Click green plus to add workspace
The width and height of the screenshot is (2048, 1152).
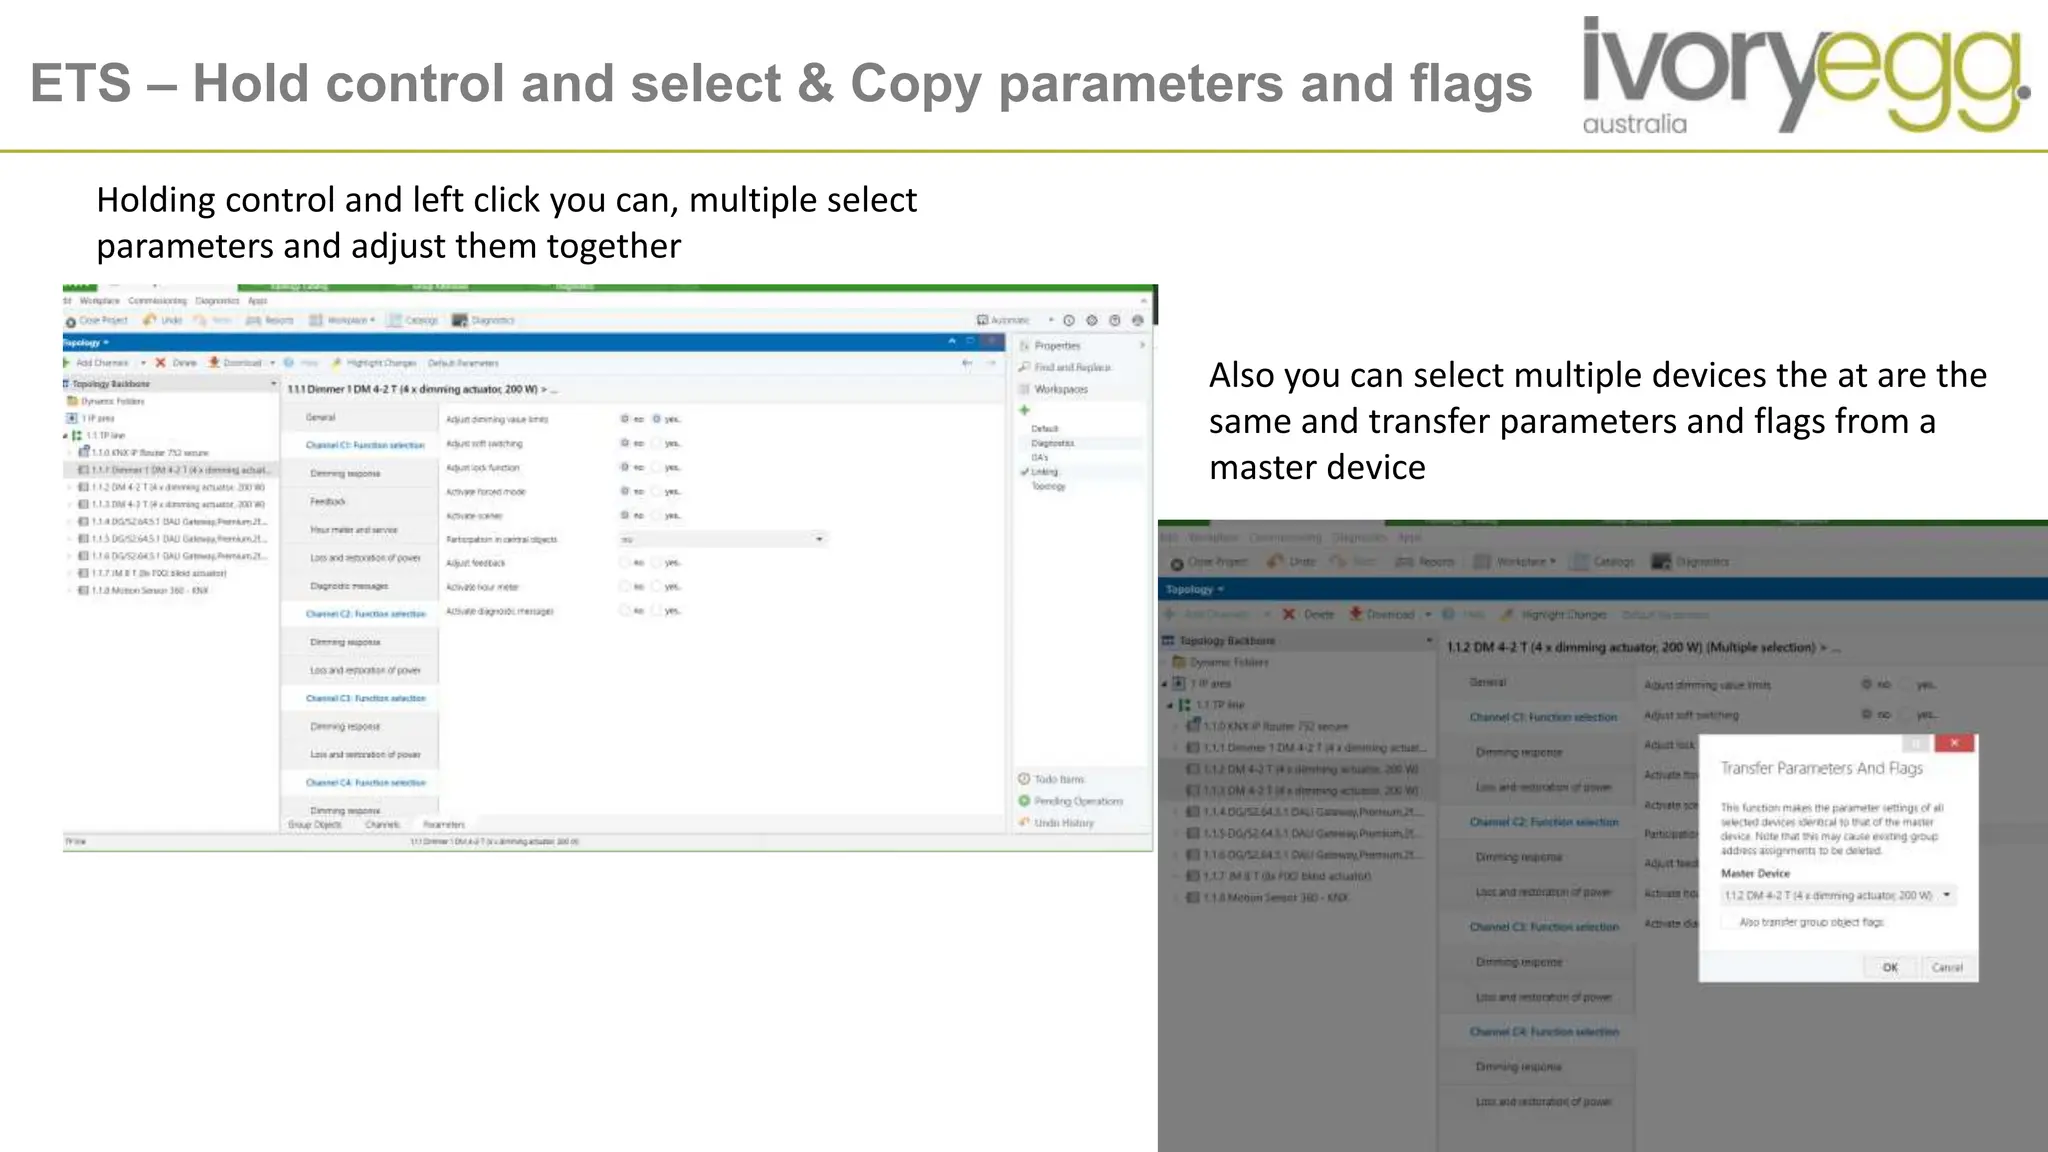pos(1024,410)
